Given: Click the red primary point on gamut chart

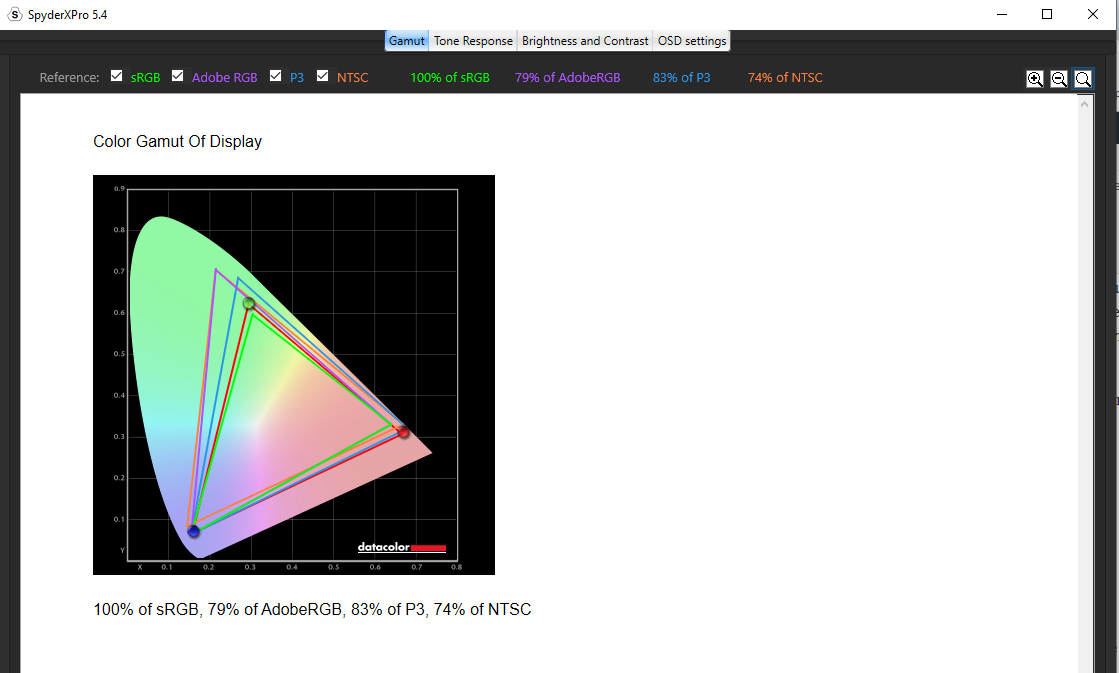Looking at the screenshot, I should 403,432.
